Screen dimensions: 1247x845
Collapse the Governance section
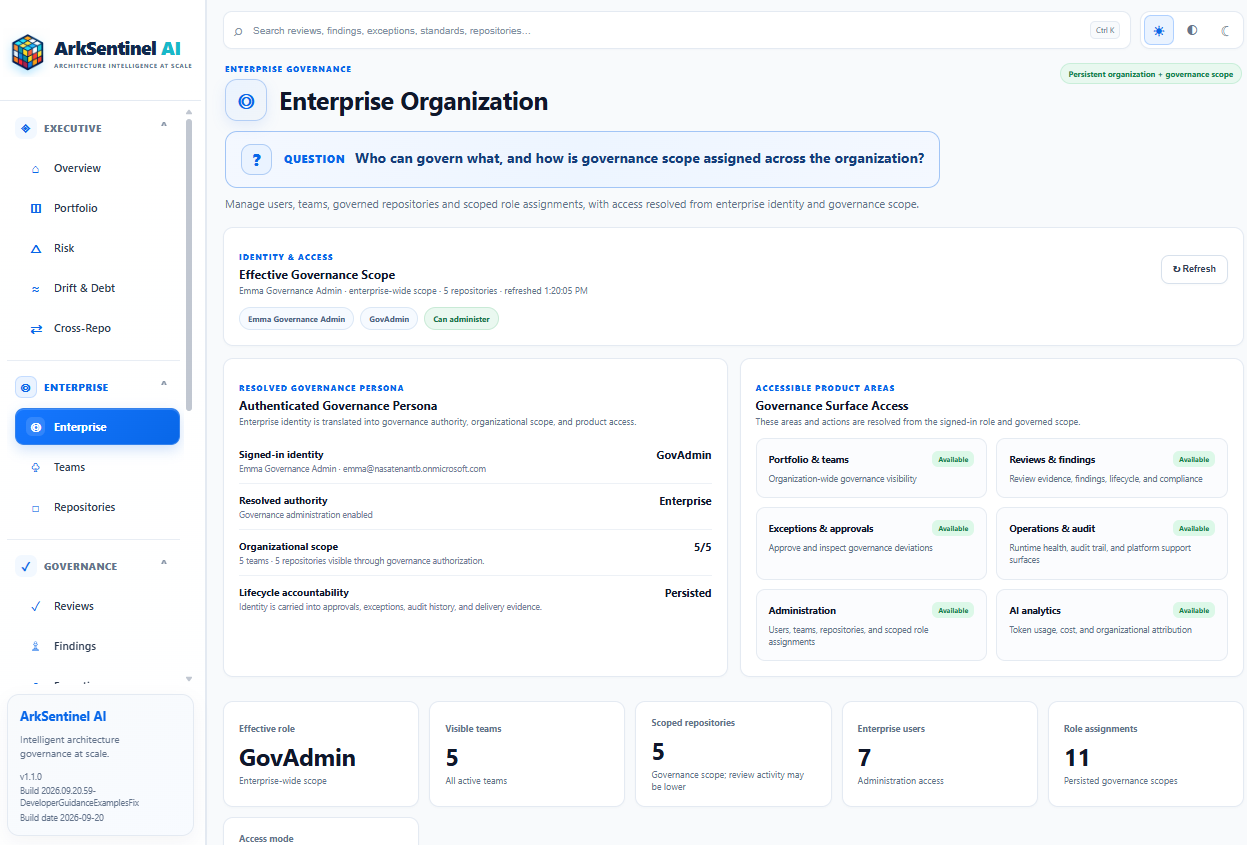click(x=164, y=564)
